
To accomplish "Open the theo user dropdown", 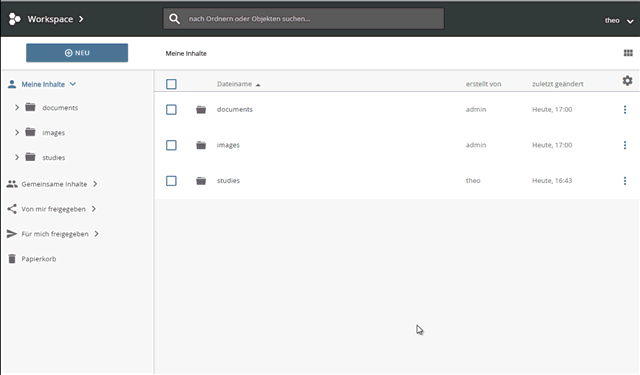I will tap(619, 20).
